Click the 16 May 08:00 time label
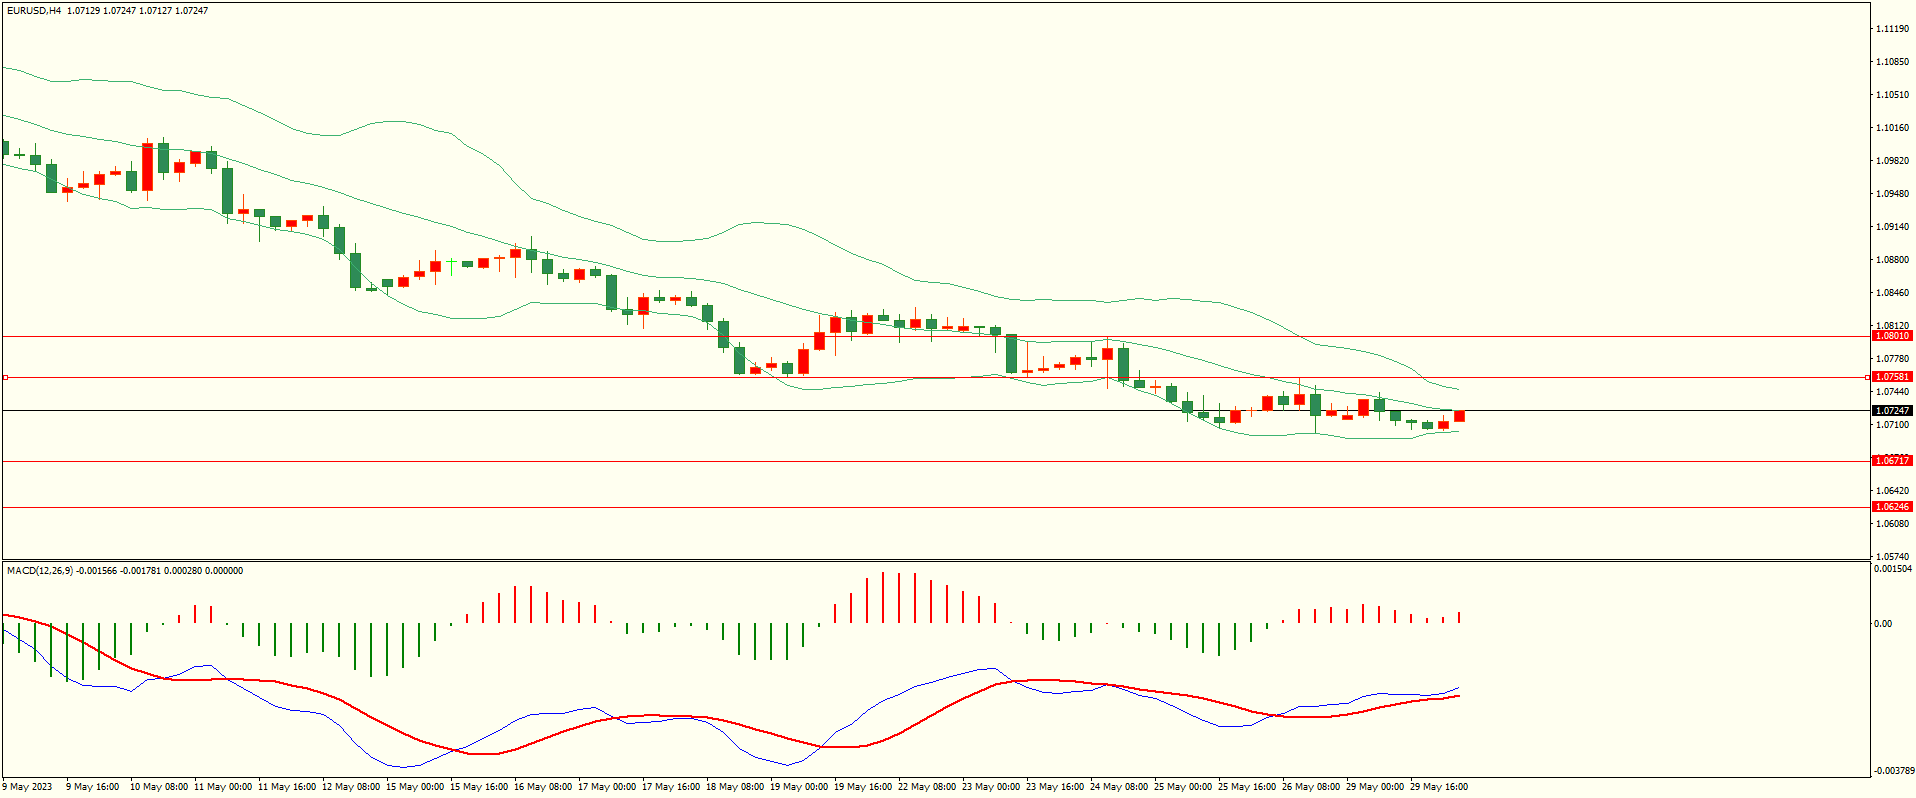The image size is (1916, 798). click(x=543, y=787)
